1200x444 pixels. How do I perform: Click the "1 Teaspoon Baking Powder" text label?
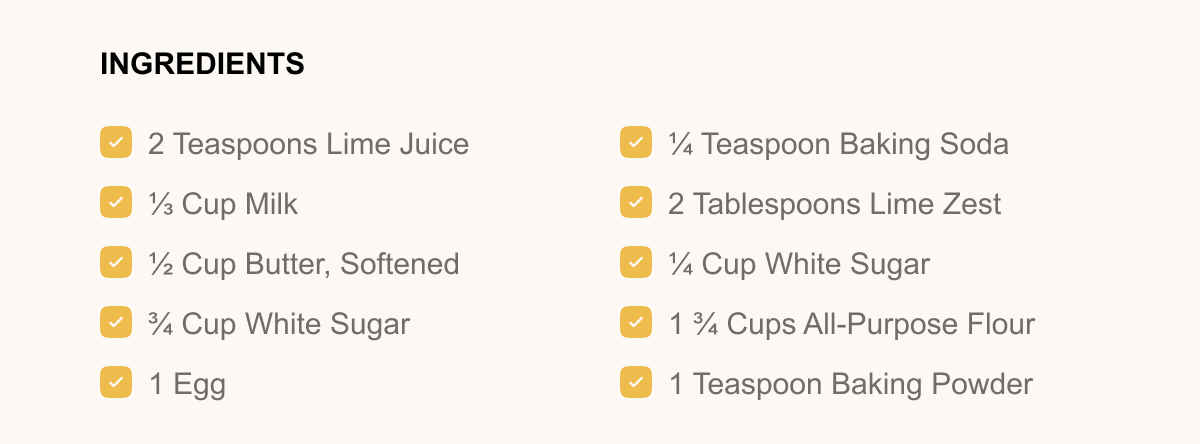pos(850,384)
